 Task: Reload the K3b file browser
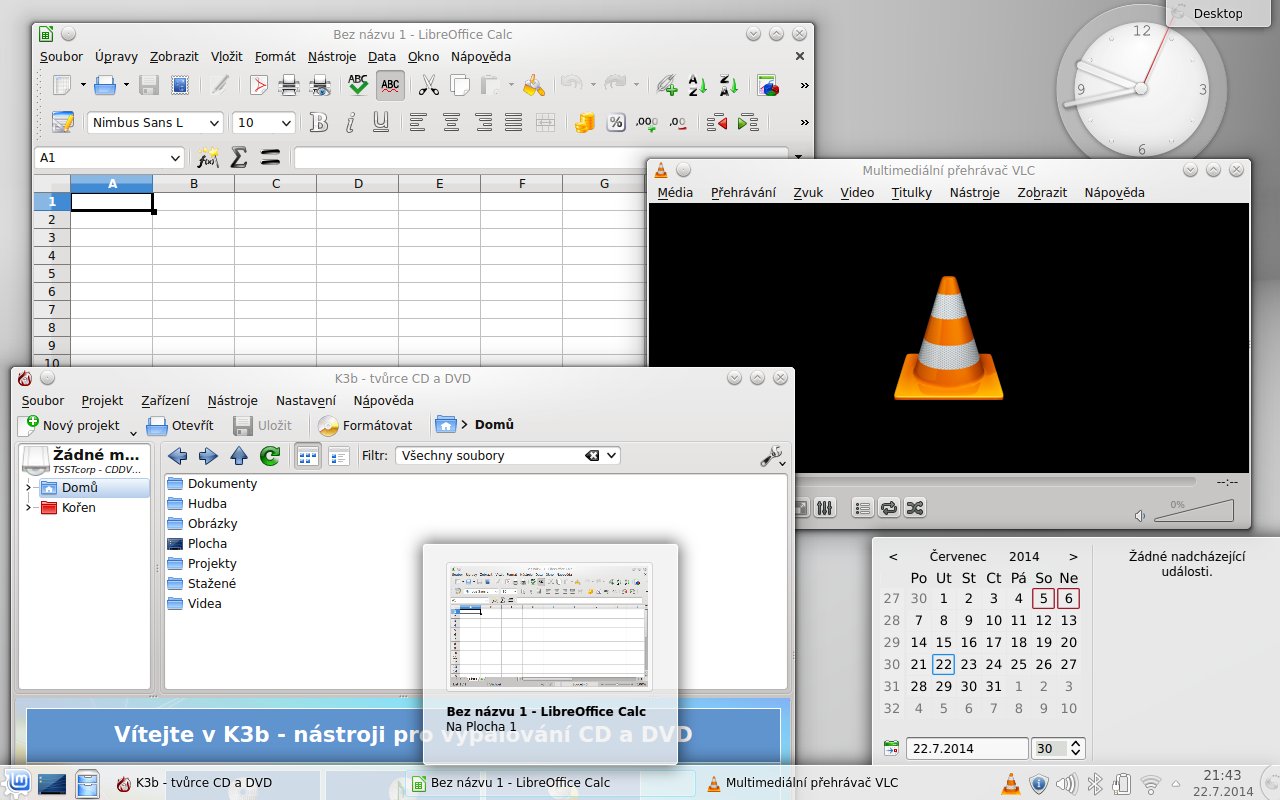pyautogui.click(x=270, y=456)
